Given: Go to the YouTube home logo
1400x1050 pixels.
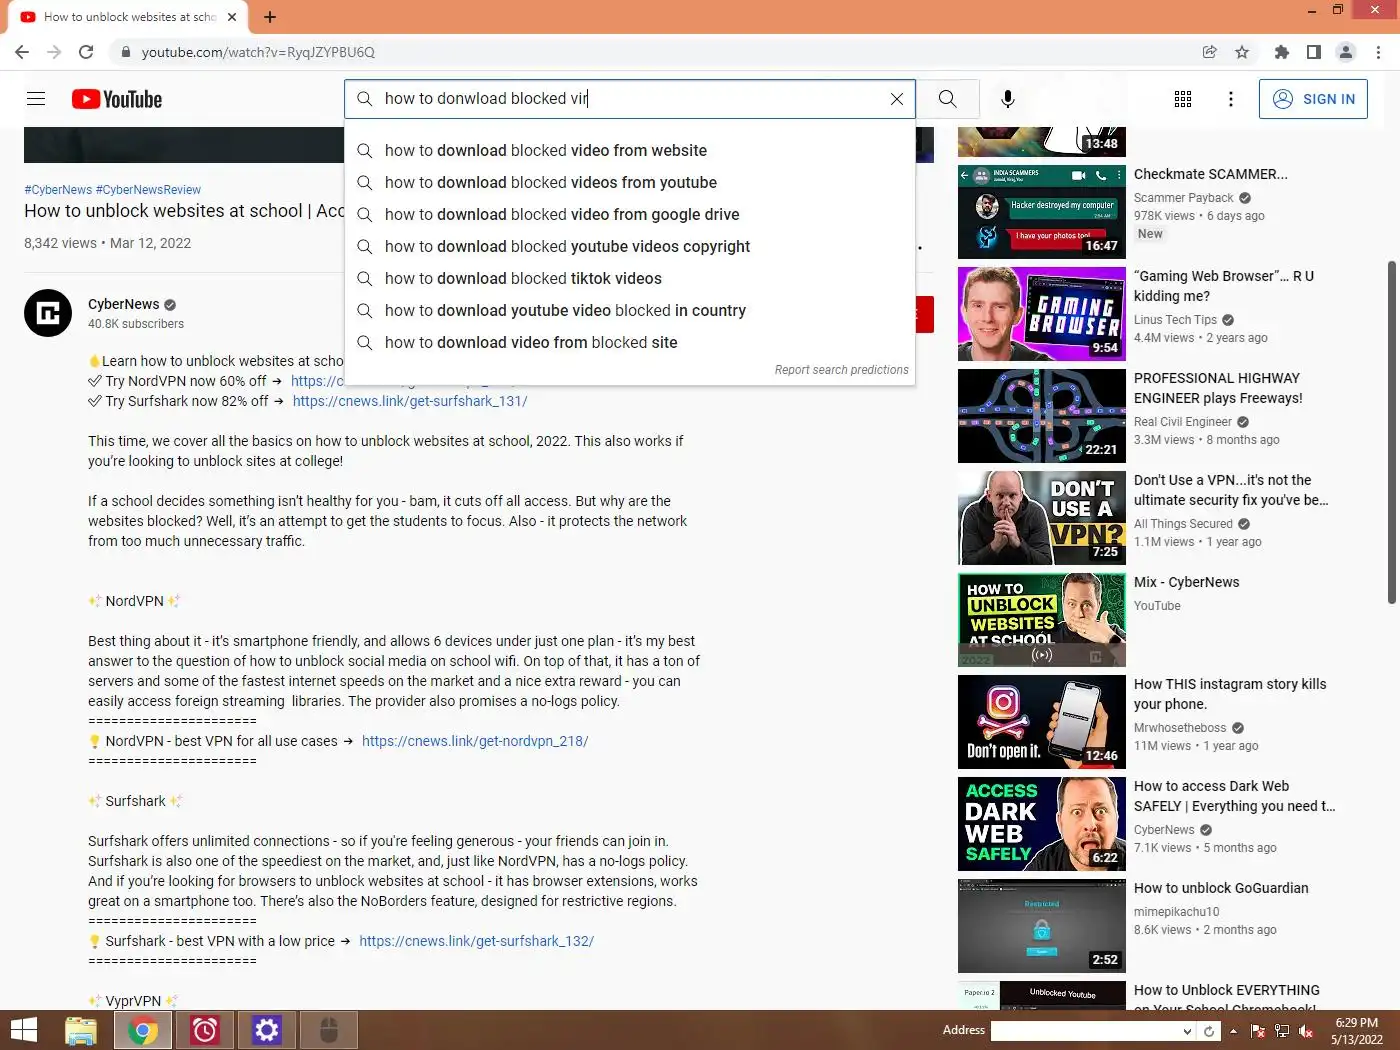Looking at the screenshot, I should coord(117,99).
